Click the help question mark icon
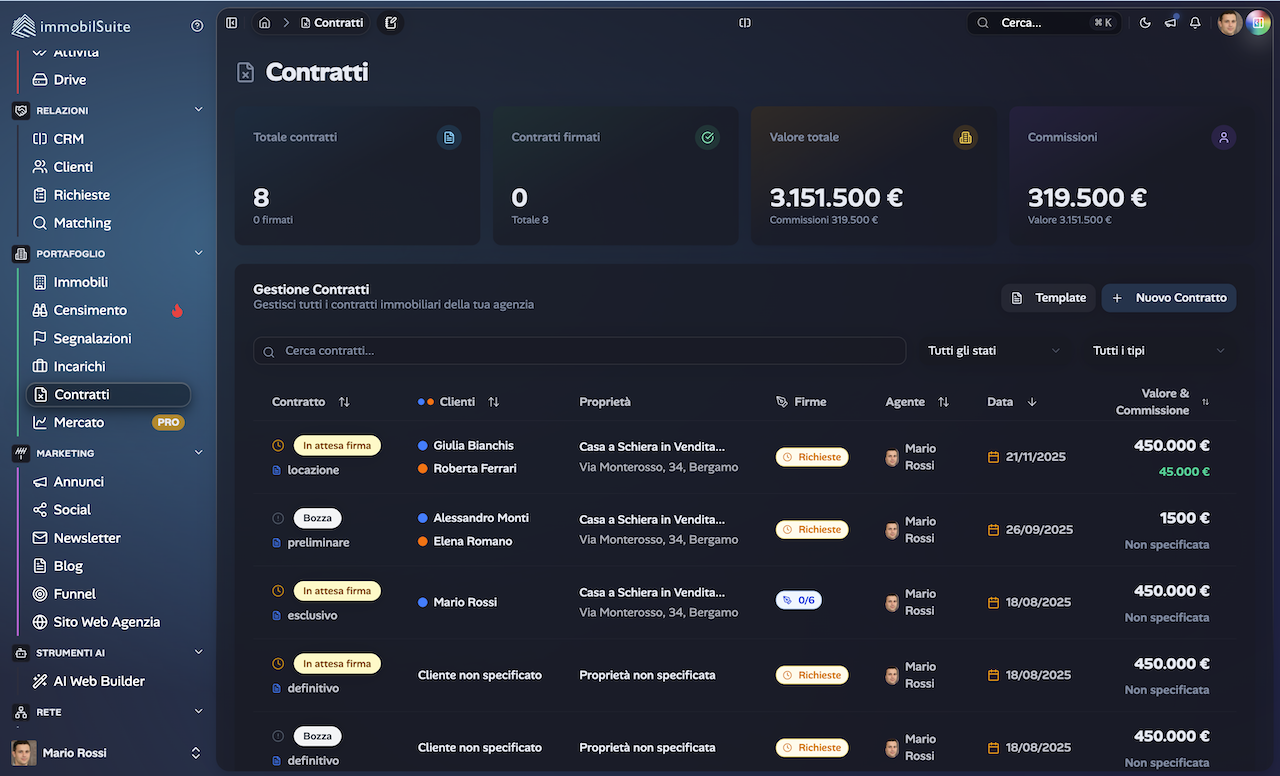1280x776 pixels. tap(197, 26)
